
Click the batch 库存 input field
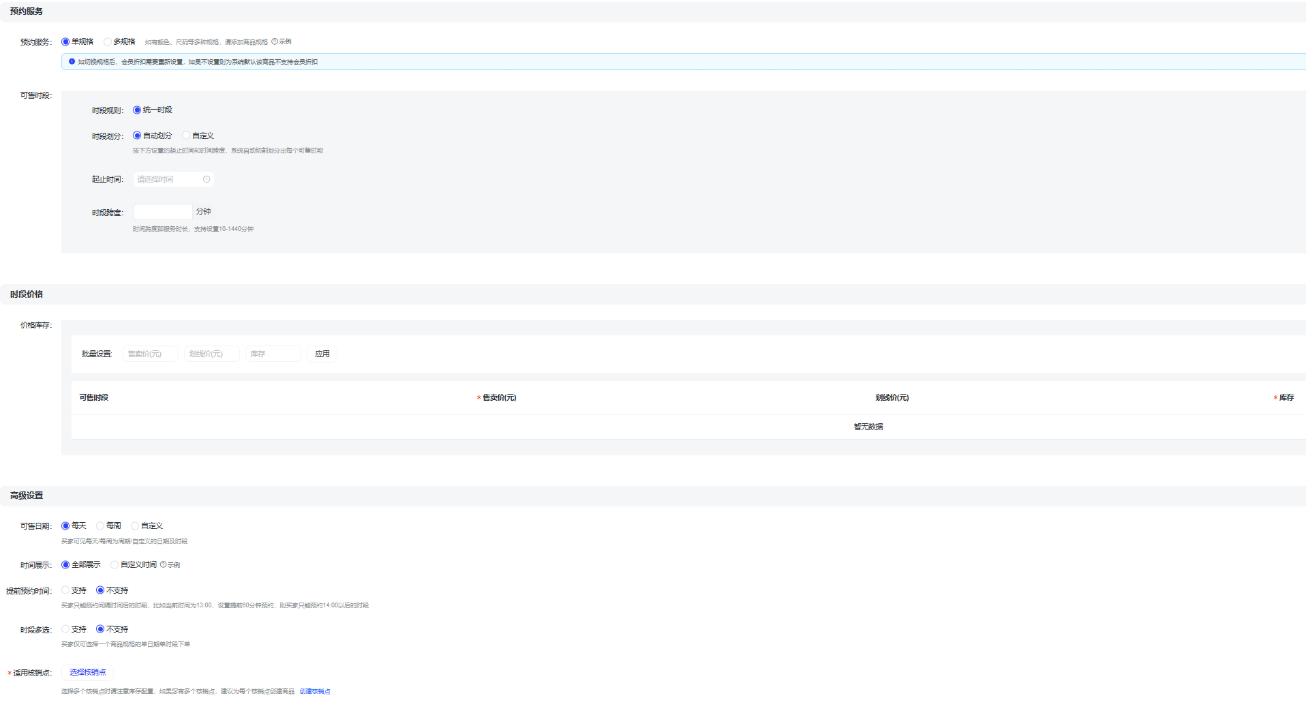273,354
